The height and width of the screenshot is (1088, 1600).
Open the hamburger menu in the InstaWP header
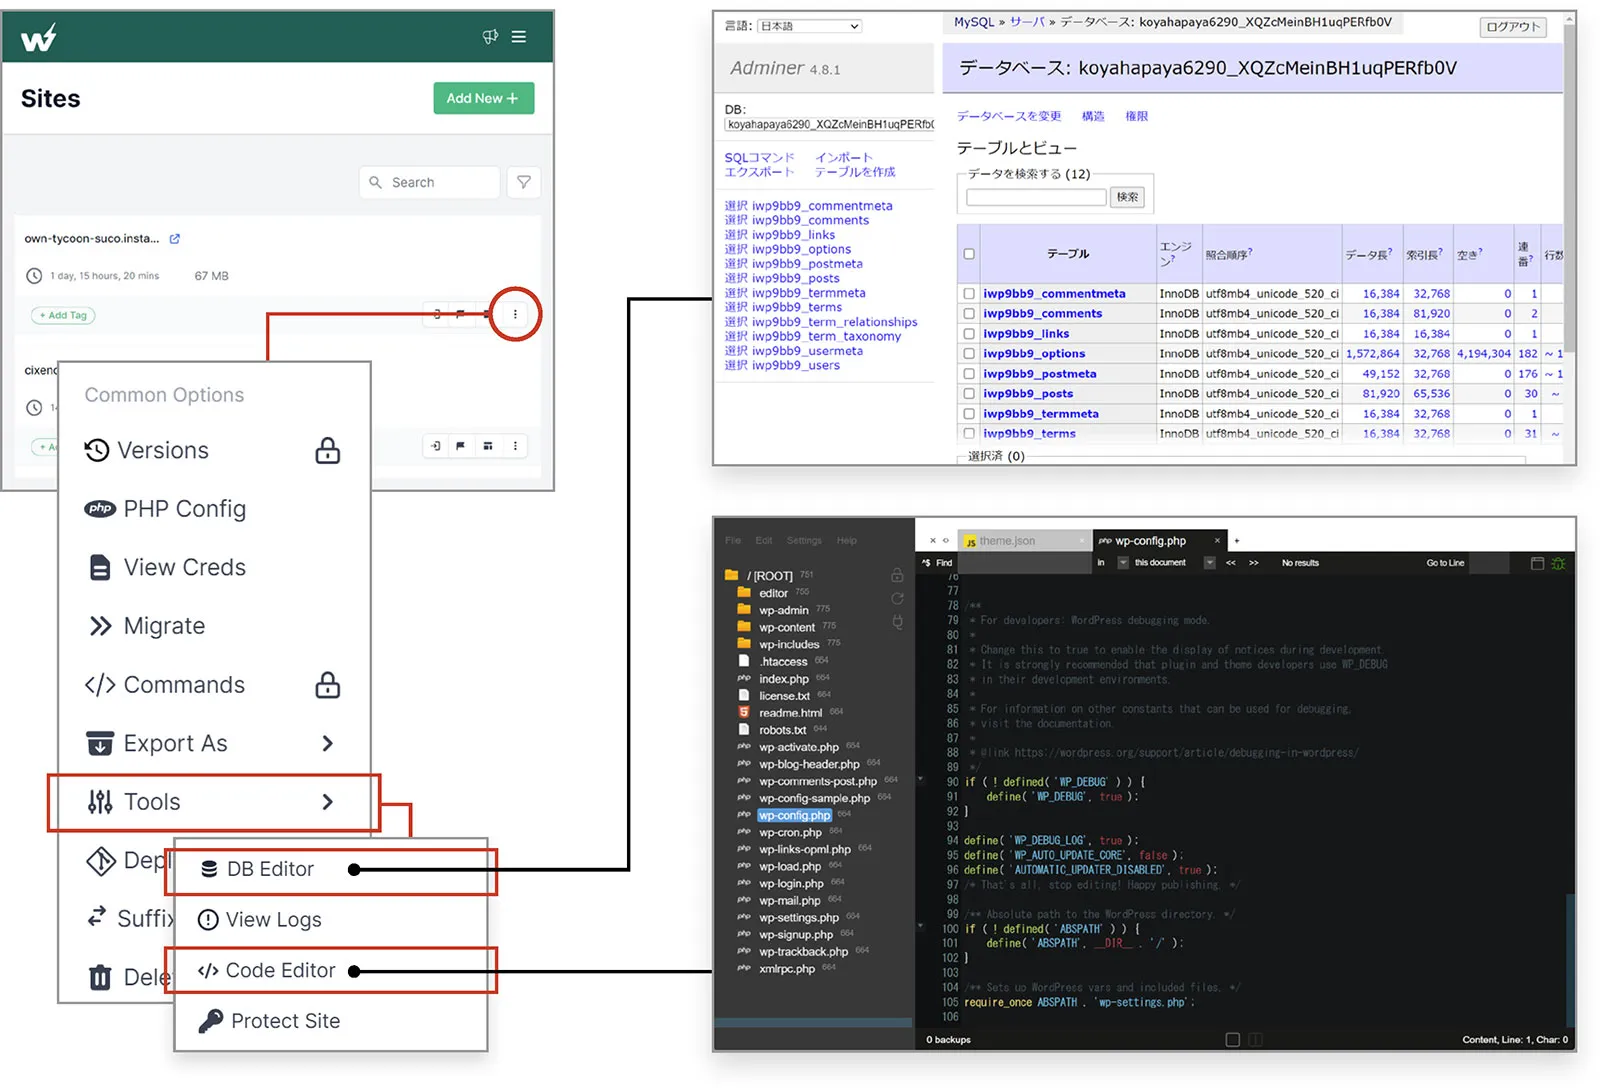pyautogui.click(x=519, y=36)
